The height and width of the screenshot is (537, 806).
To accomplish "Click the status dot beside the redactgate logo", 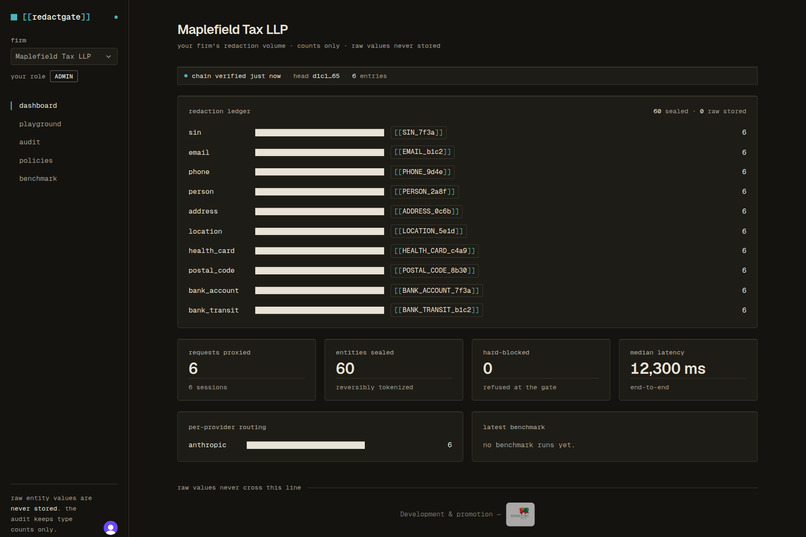I will (116, 17).
